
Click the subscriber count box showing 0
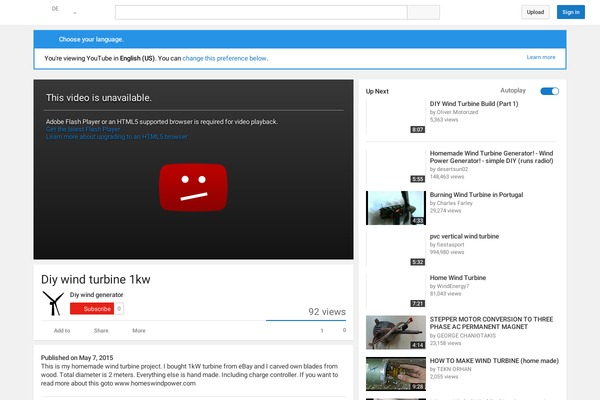click(x=119, y=309)
